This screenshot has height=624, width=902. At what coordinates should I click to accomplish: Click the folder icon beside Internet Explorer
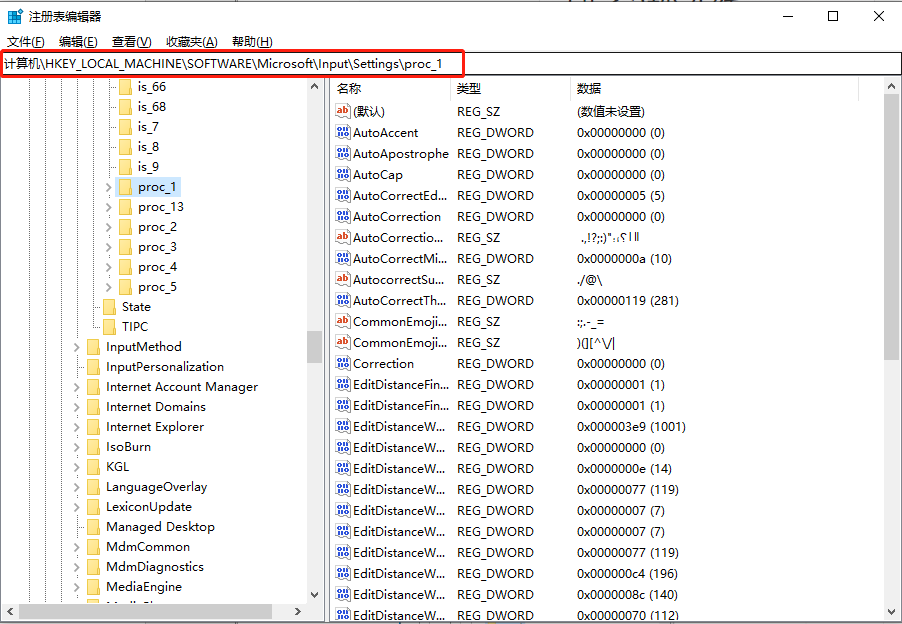[x=93, y=427]
